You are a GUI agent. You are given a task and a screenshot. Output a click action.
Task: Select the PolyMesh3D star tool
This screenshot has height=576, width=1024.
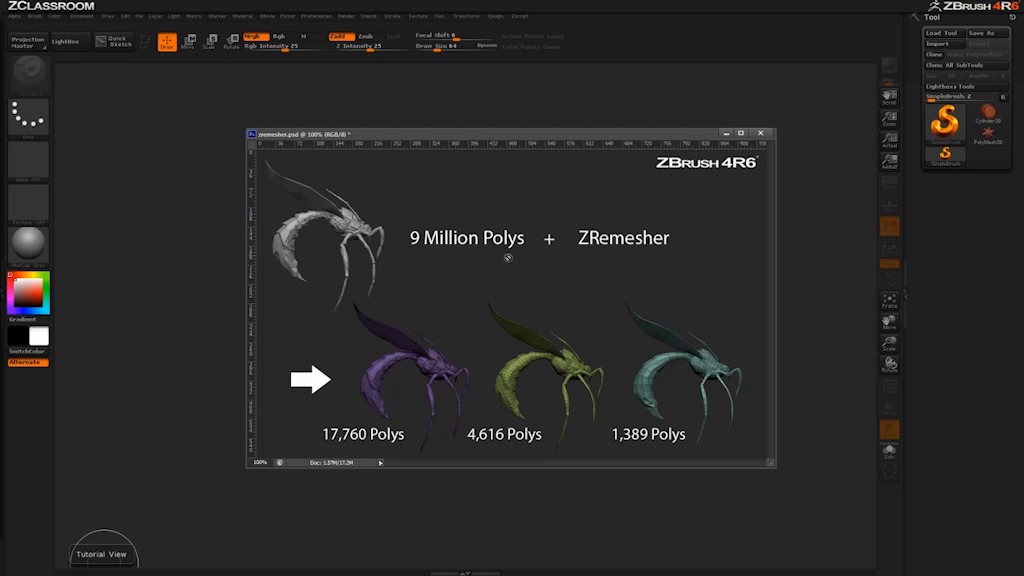pos(988,135)
